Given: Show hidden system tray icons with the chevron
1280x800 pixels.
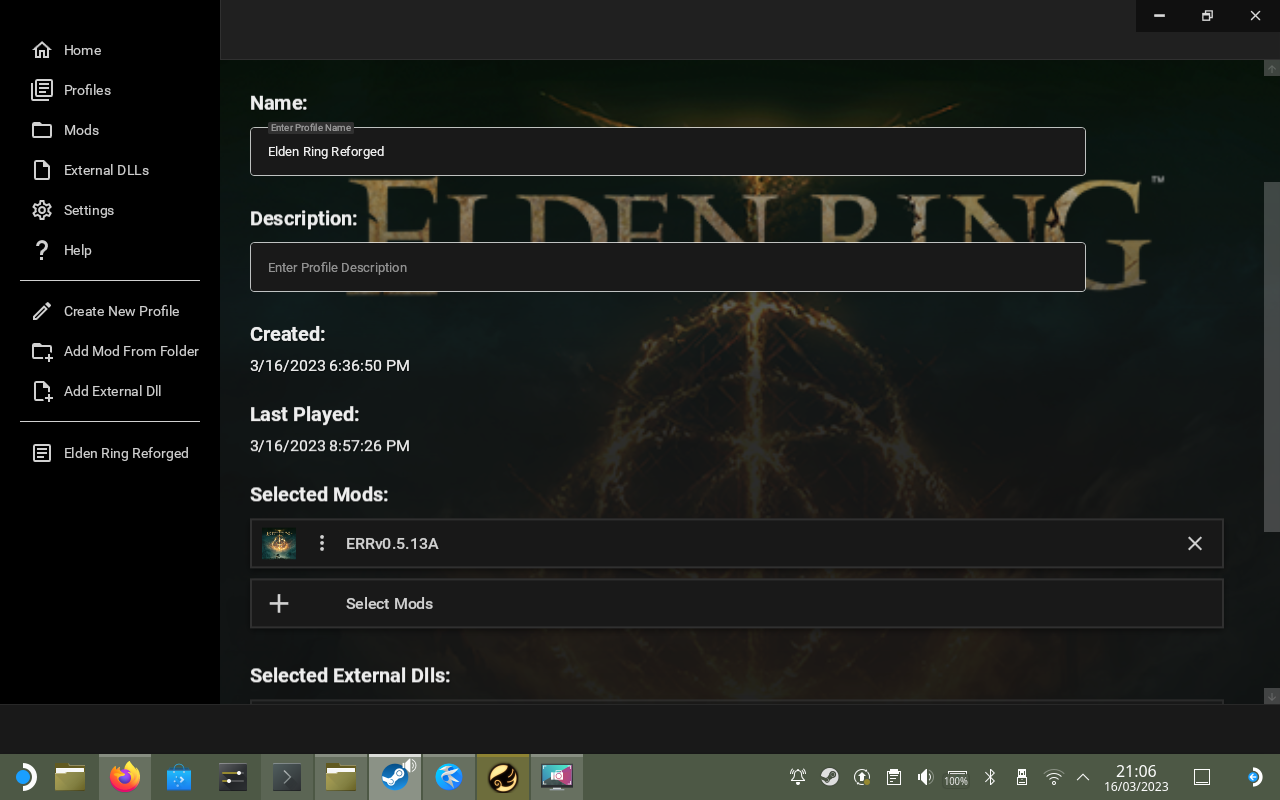Looking at the screenshot, I should click(x=1083, y=777).
